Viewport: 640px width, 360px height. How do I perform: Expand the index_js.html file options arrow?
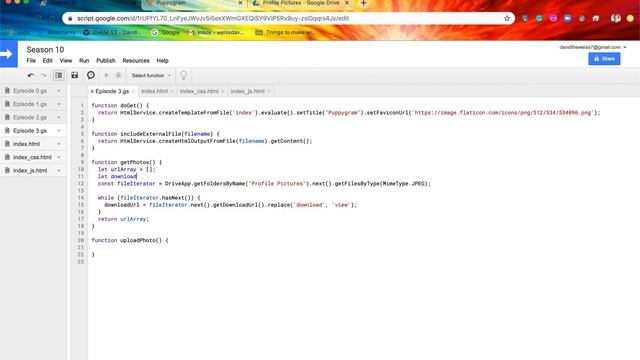tap(59, 171)
